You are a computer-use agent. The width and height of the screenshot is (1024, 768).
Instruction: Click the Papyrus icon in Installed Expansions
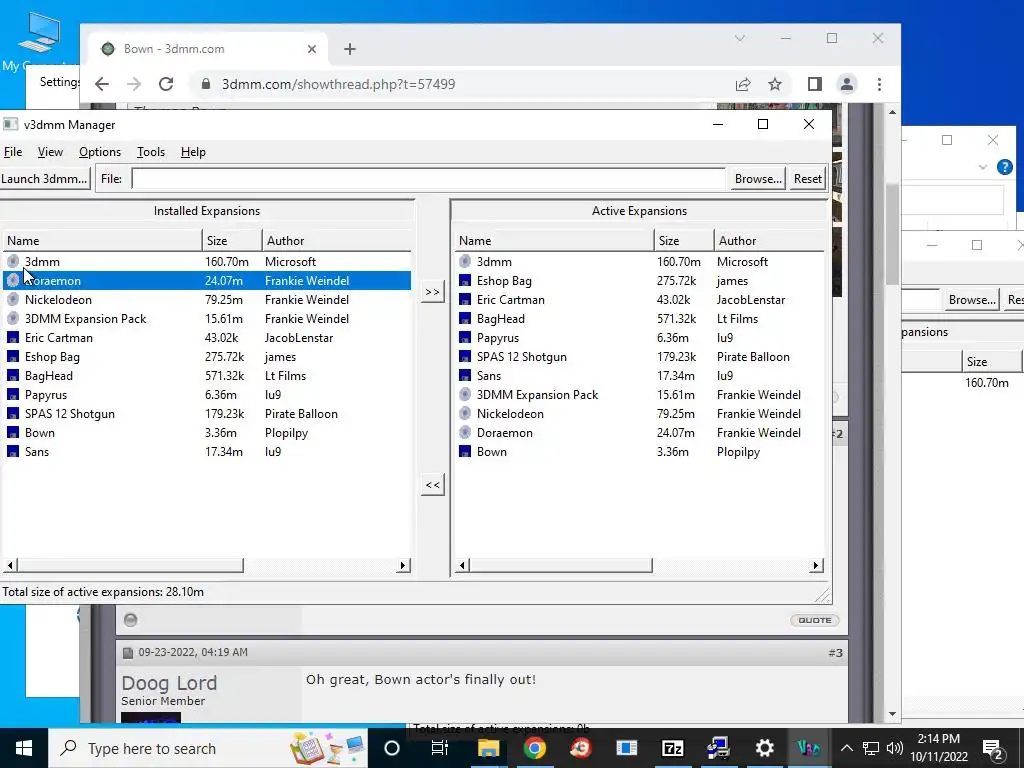pyautogui.click(x=12, y=394)
